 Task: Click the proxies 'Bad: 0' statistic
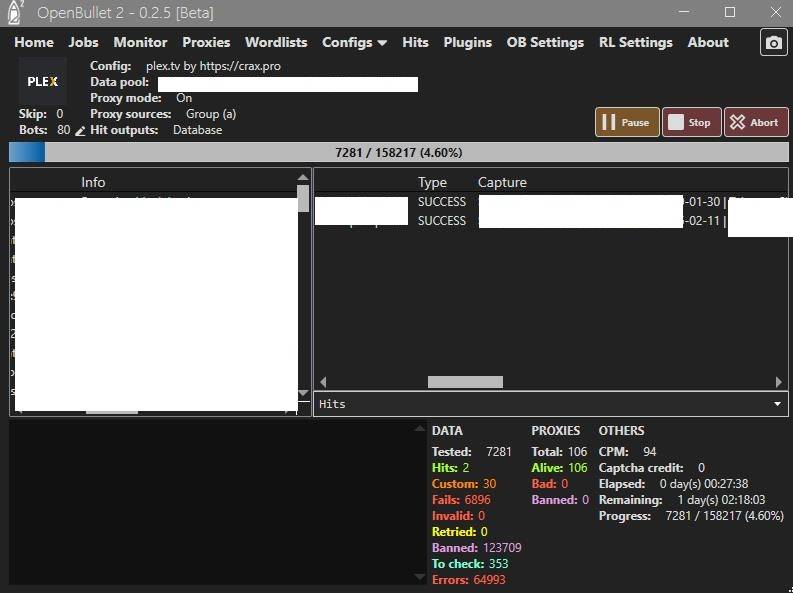click(x=550, y=484)
